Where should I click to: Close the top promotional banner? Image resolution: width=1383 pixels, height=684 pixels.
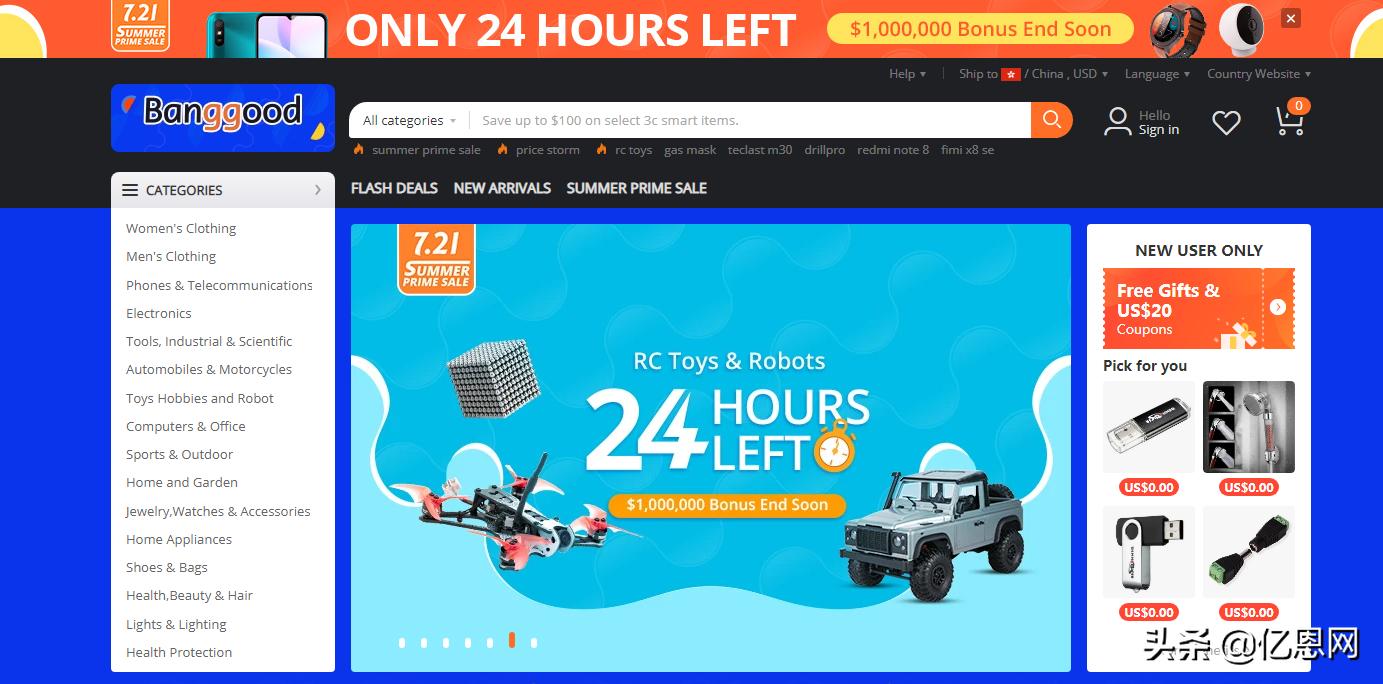(1291, 18)
